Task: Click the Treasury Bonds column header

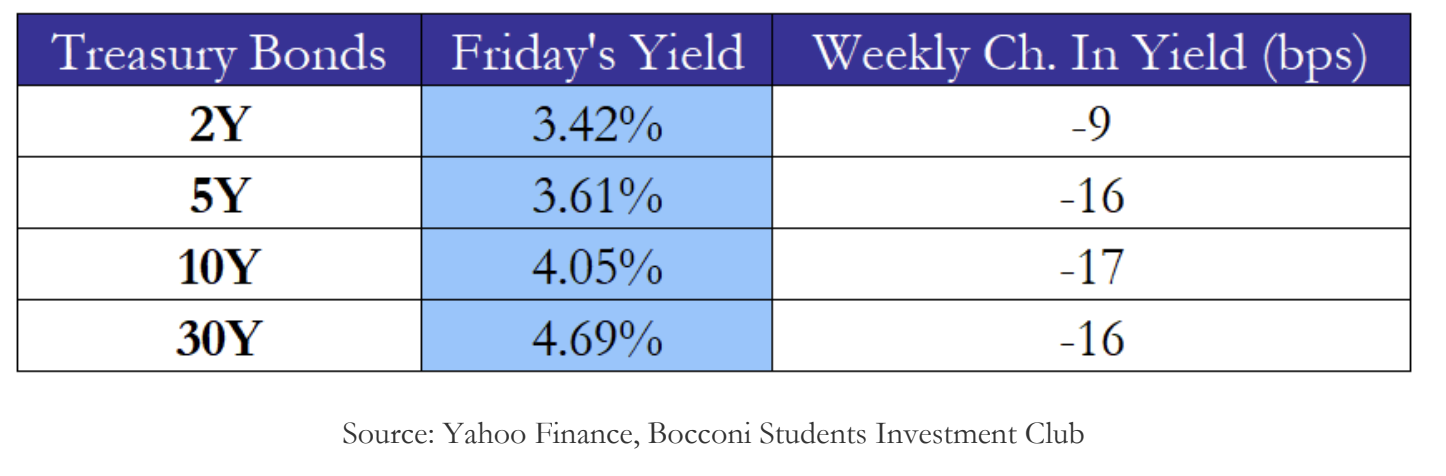Action: 220,53
